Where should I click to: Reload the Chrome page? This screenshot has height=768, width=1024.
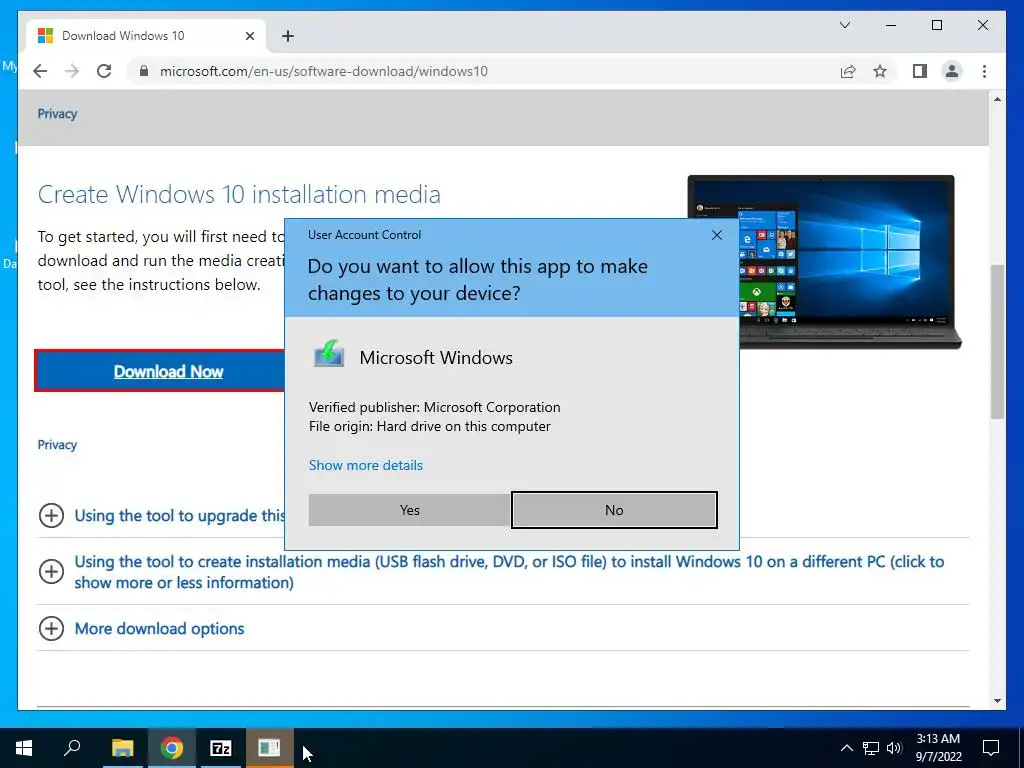104,71
